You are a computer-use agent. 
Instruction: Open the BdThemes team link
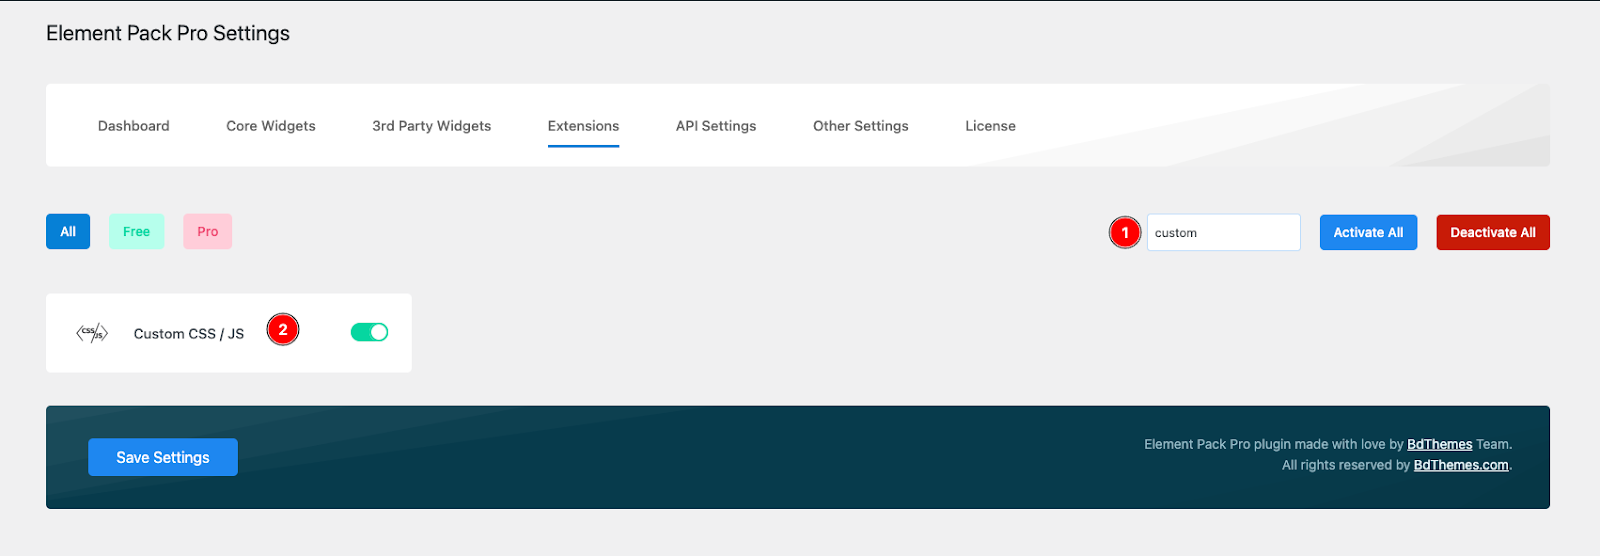pos(1440,444)
